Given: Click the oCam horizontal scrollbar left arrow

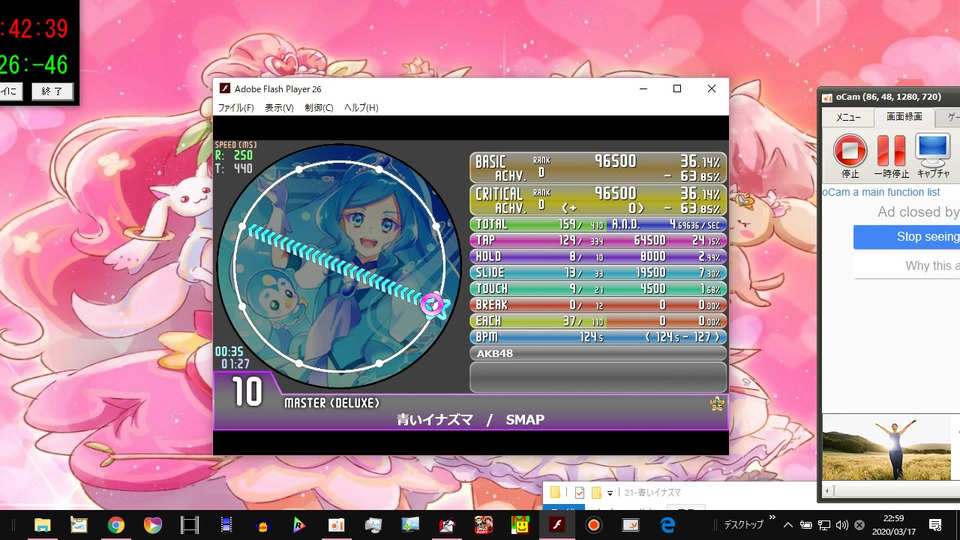Looking at the screenshot, I should [x=828, y=490].
